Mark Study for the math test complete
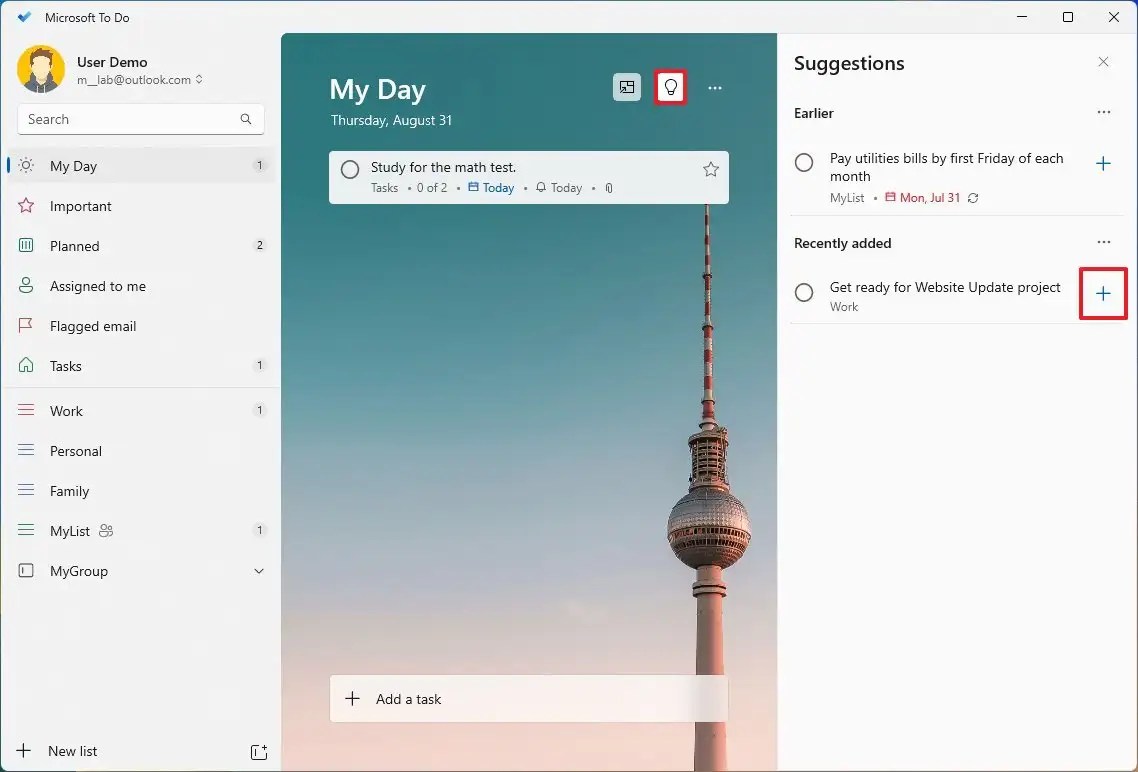 click(x=349, y=168)
